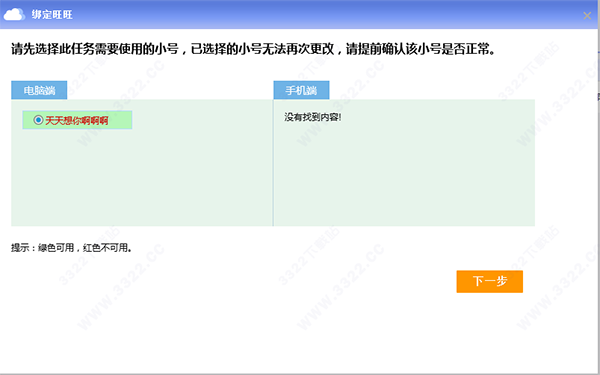This screenshot has width=600, height=375.
Task: Click the cloud logo icon in title bar
Action: 14,15
